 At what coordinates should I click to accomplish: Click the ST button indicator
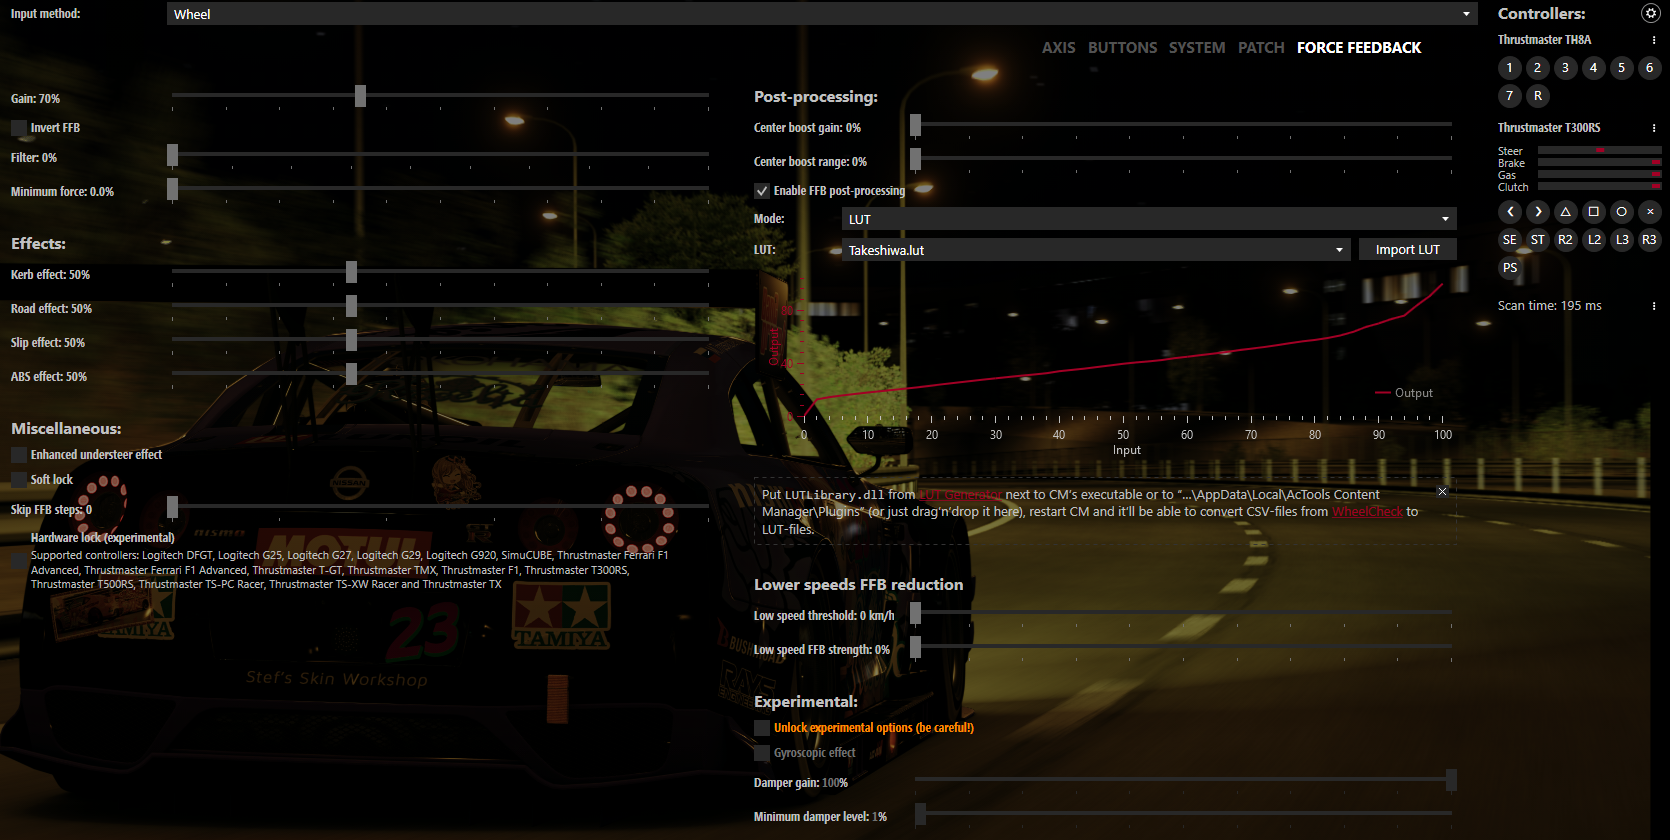point(1538,240)
